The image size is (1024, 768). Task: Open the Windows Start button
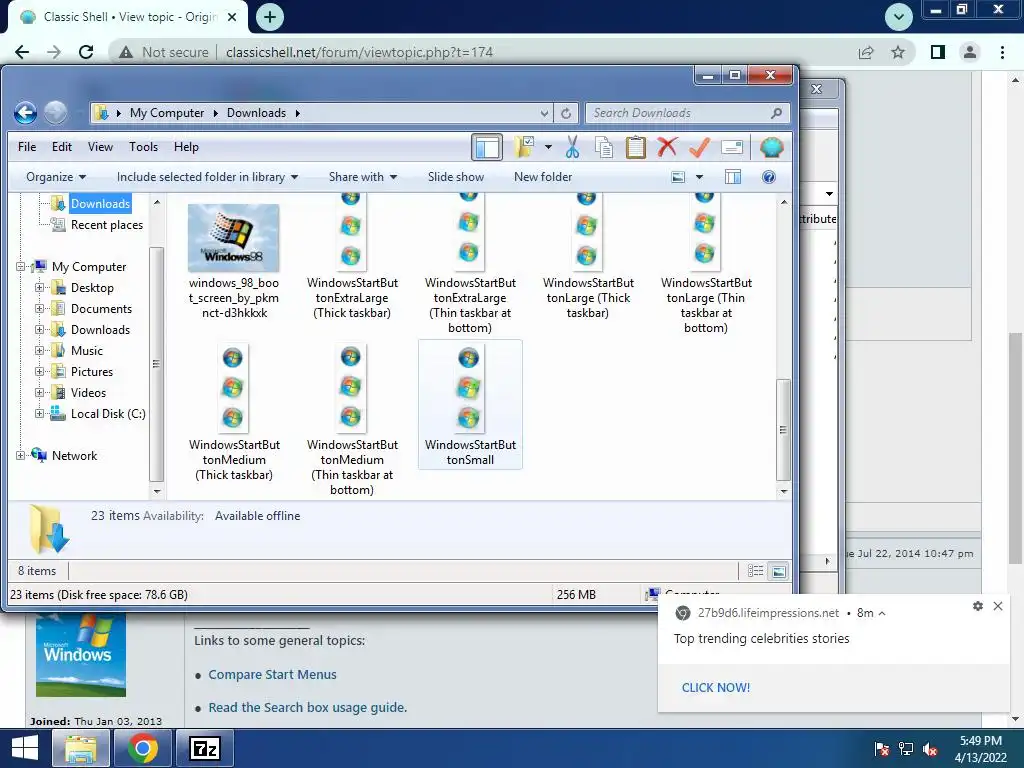pyautogui.click(x=25, y=748)
